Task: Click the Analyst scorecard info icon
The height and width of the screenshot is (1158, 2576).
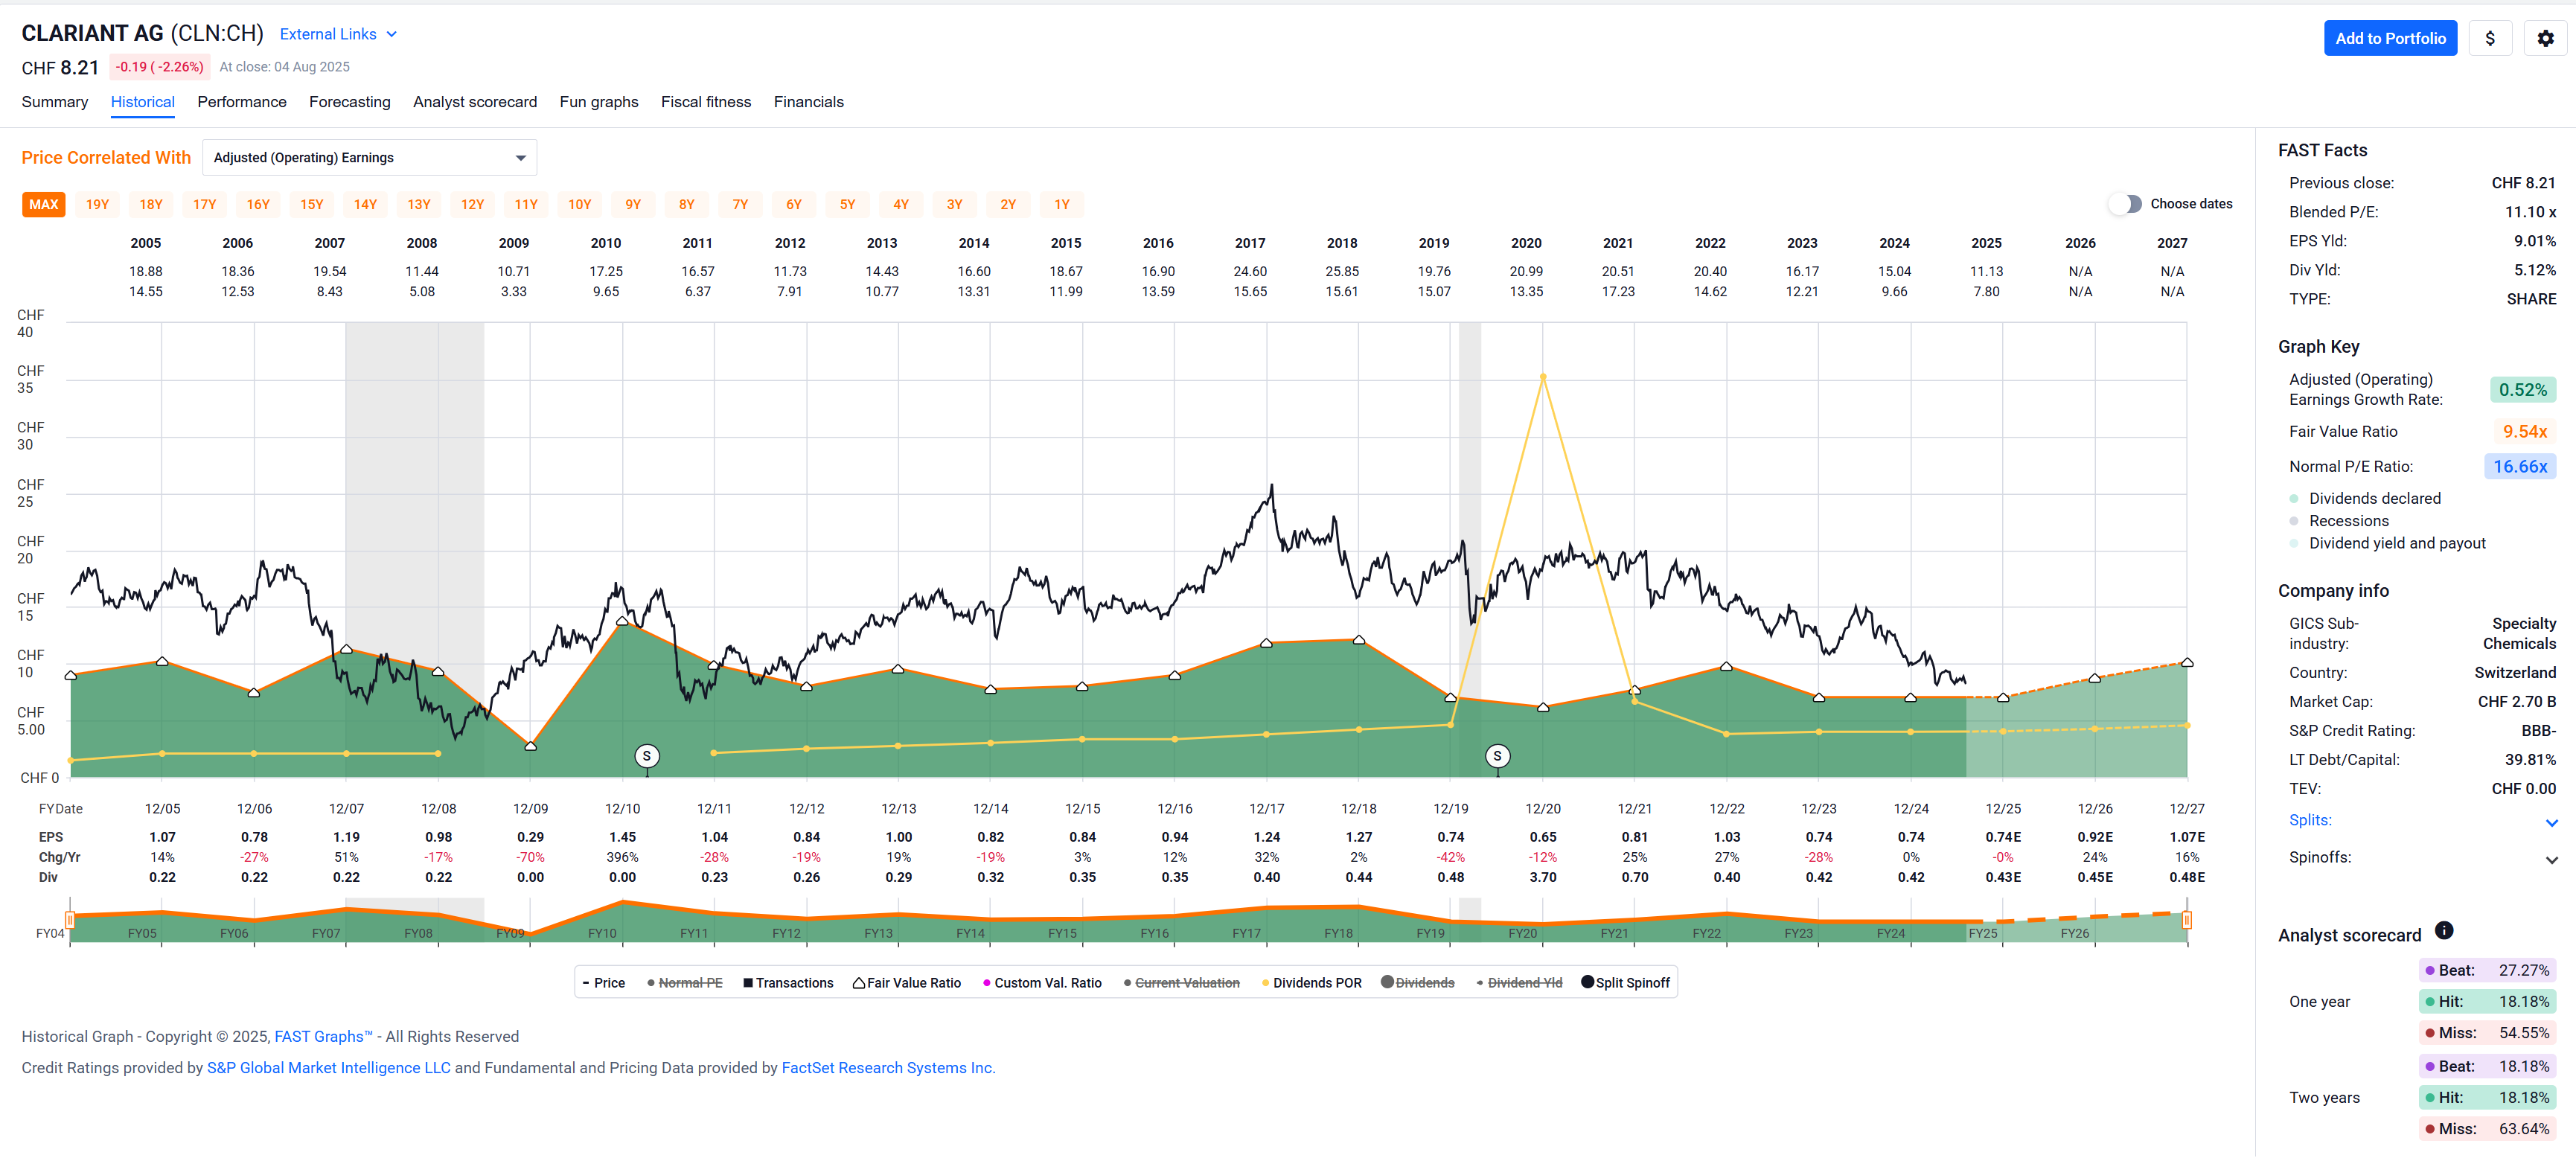Action: pyautogui.click(x=2444, y=931)
